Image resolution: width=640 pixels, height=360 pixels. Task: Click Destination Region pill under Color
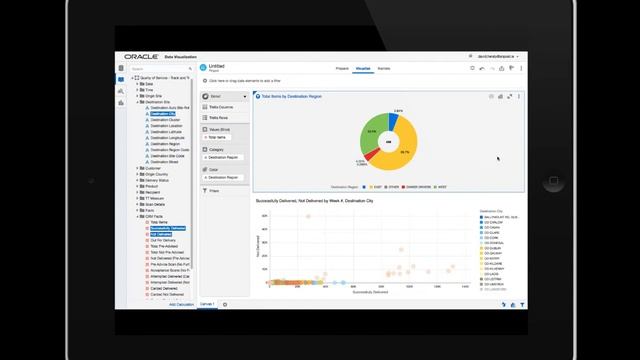coord(223,178)
